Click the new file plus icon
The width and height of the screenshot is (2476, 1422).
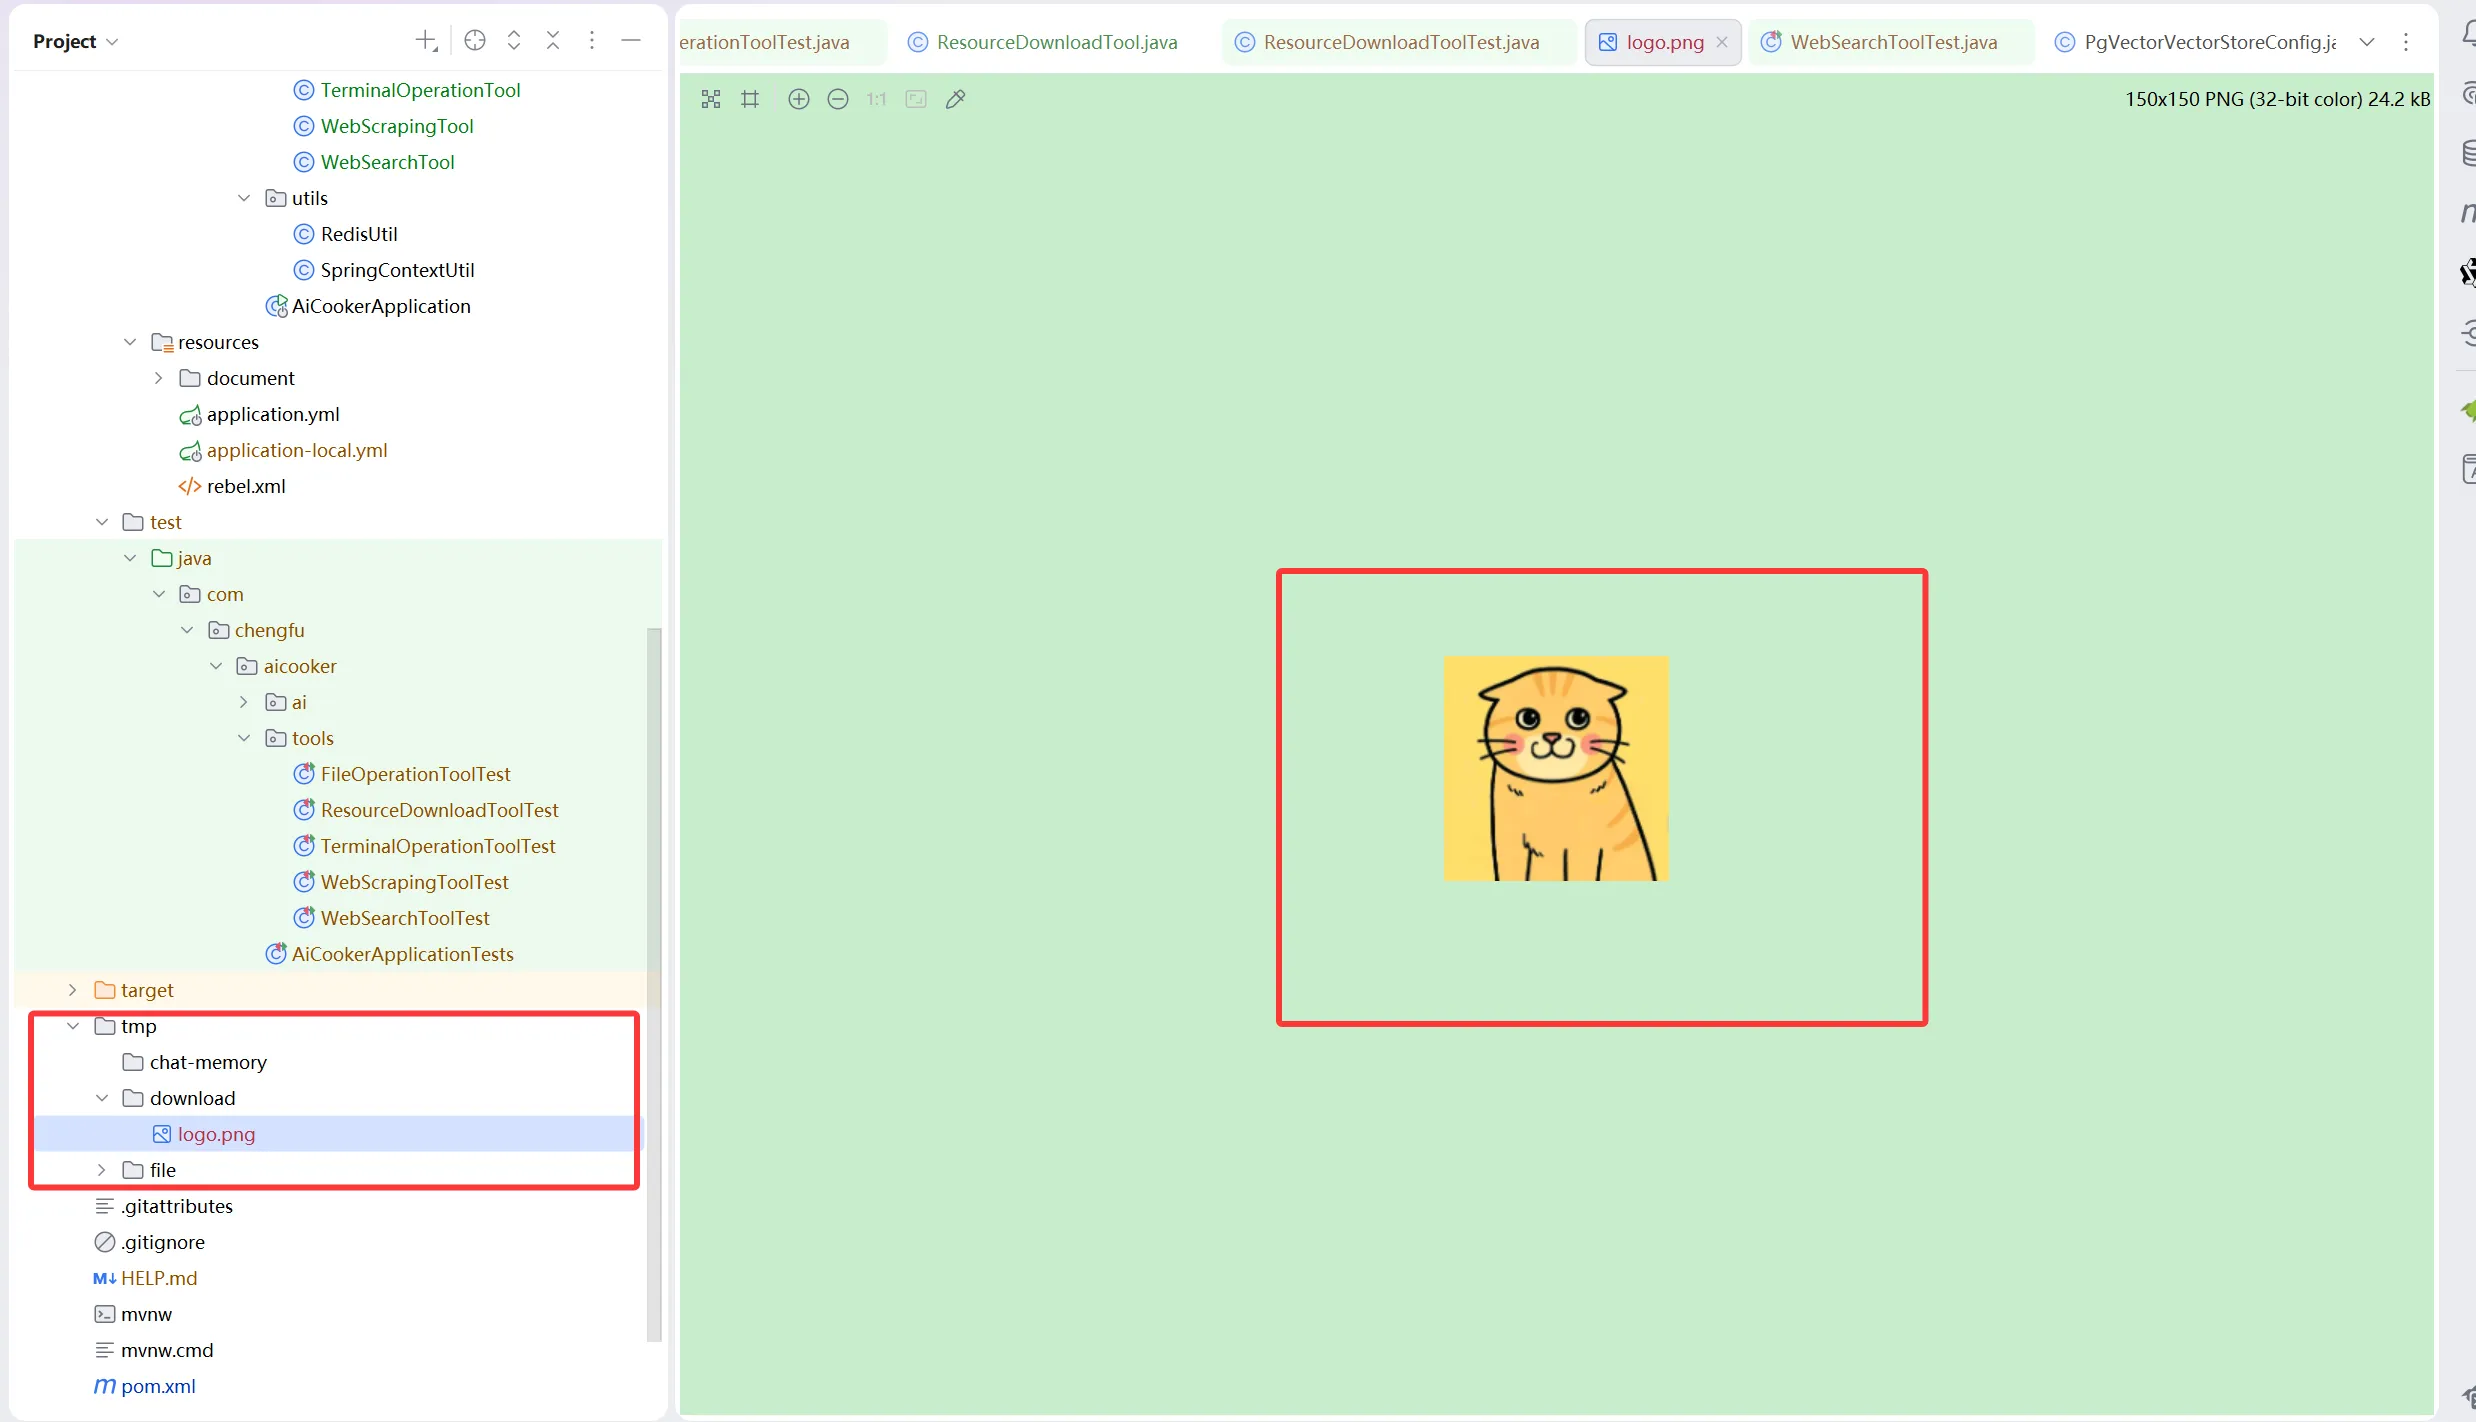(426, 40)
